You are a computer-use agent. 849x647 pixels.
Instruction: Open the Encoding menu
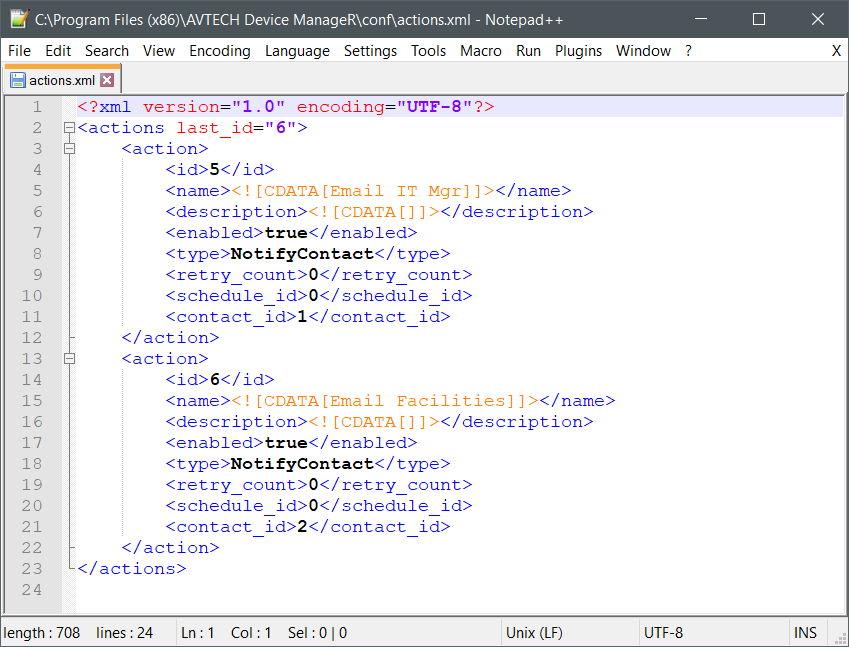219,51
